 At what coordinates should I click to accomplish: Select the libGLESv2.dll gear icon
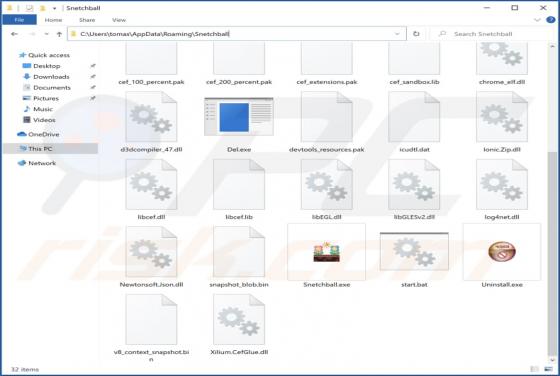click(414, 184)
